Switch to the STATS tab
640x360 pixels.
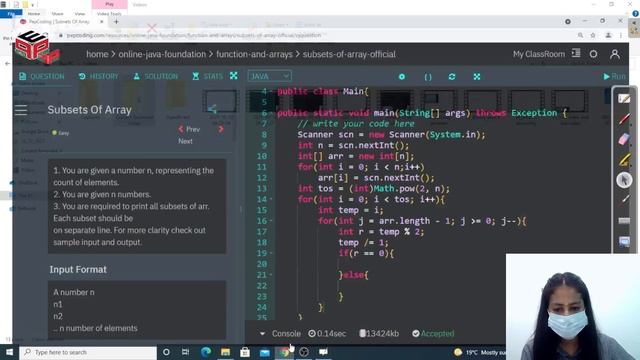coord(207,76)
